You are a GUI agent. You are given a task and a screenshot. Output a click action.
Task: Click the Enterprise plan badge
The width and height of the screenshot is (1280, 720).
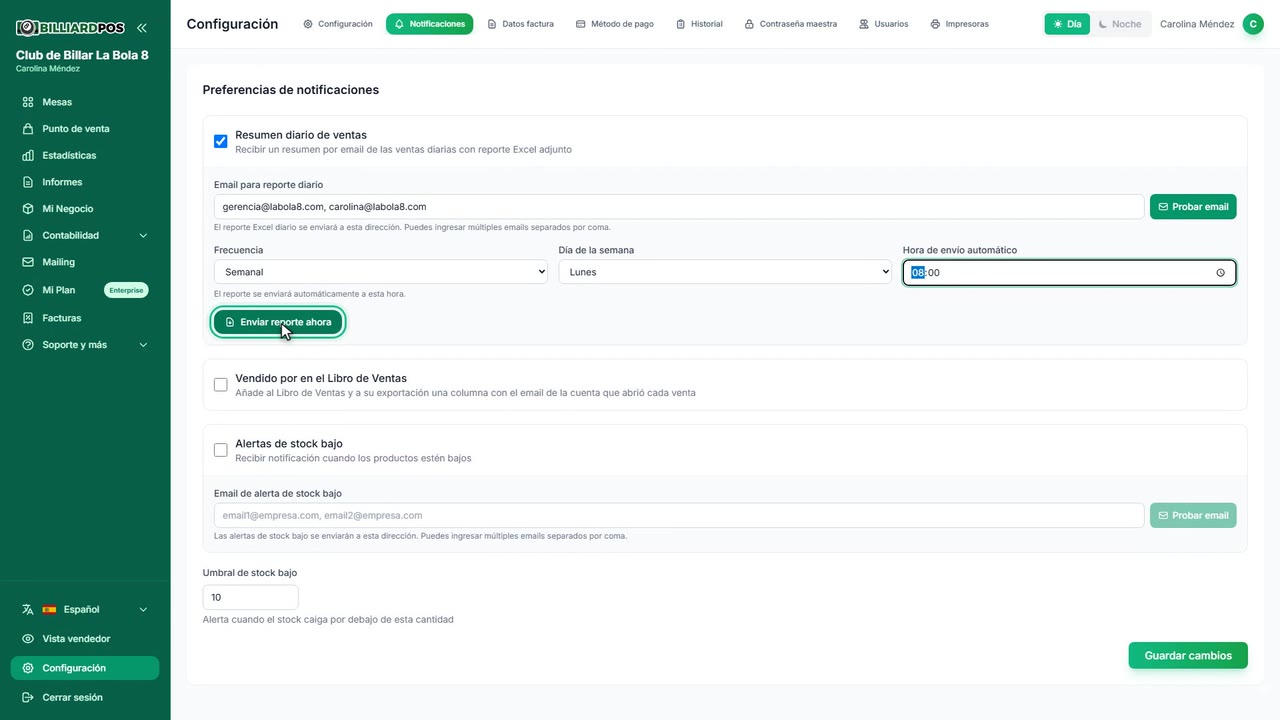pos(127,290)
